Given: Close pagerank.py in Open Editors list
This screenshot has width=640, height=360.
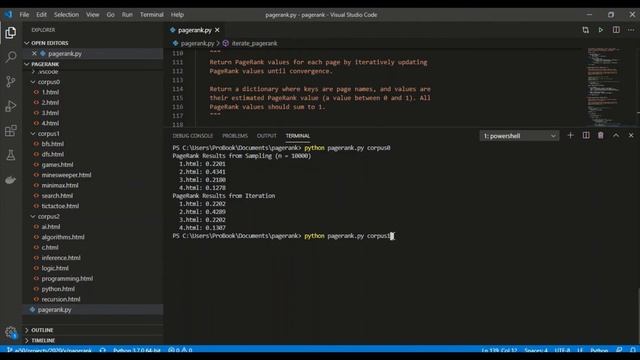Looking at the screenshot, I should [x=34, y=53].
